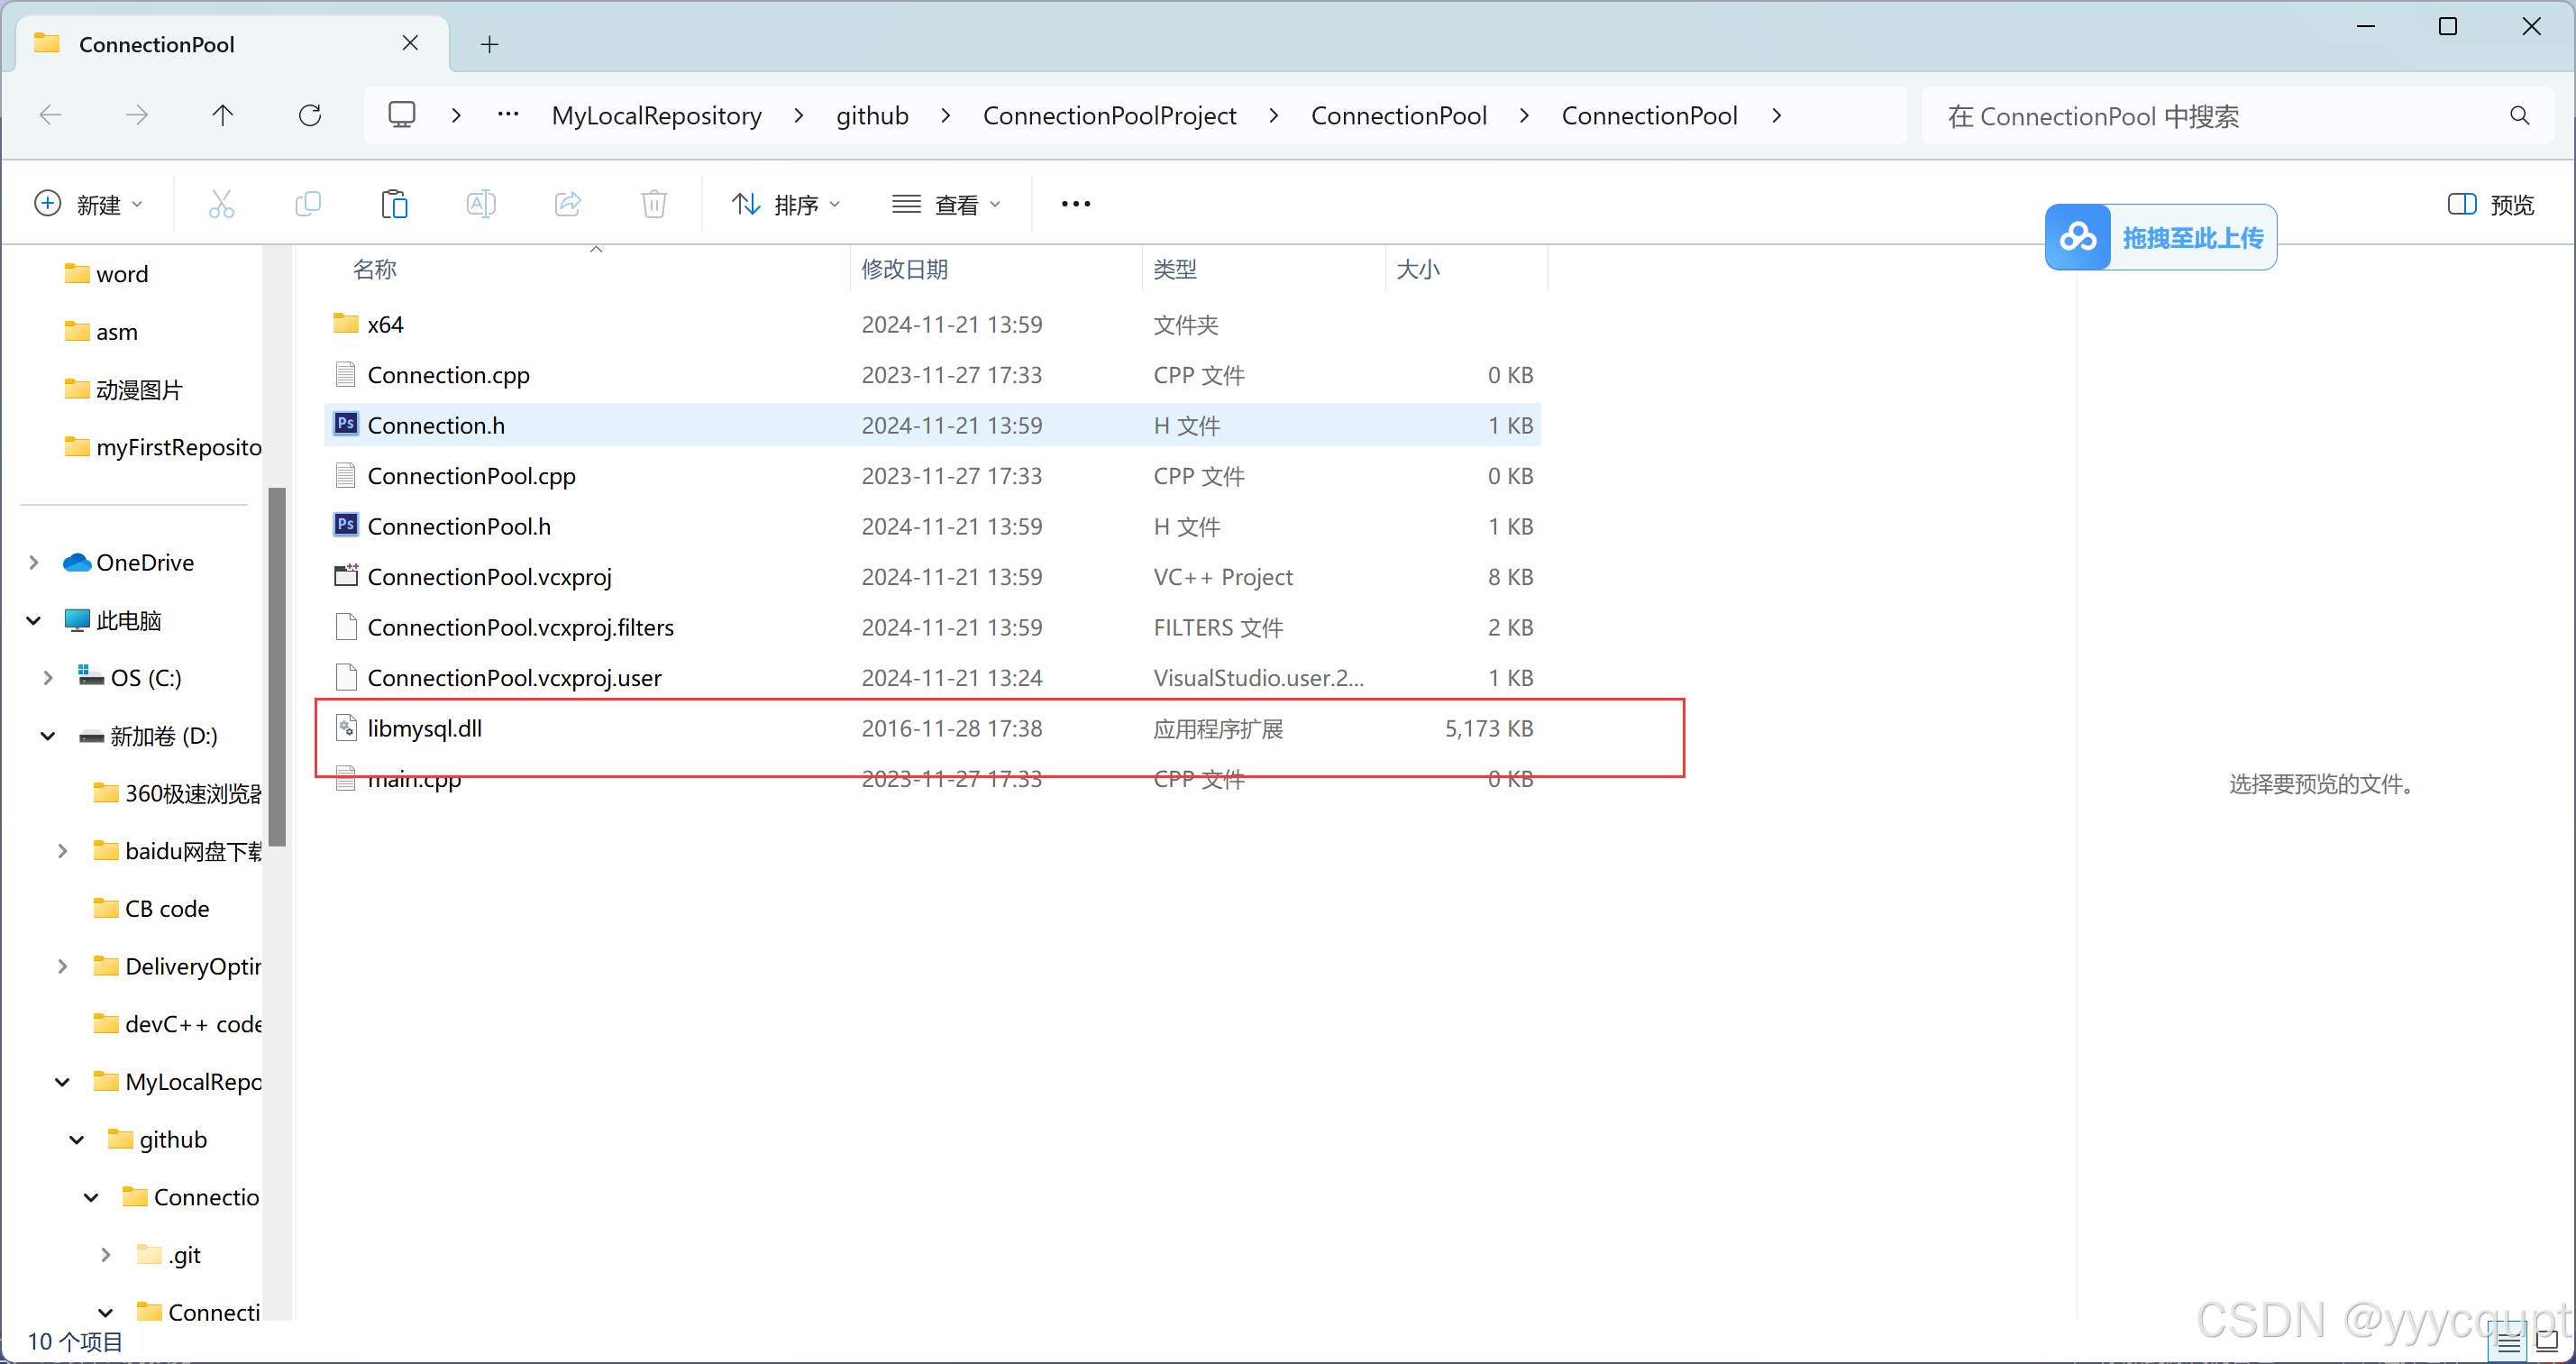
Task: Click the Paste clipboard icon
Action: point(395,204)
